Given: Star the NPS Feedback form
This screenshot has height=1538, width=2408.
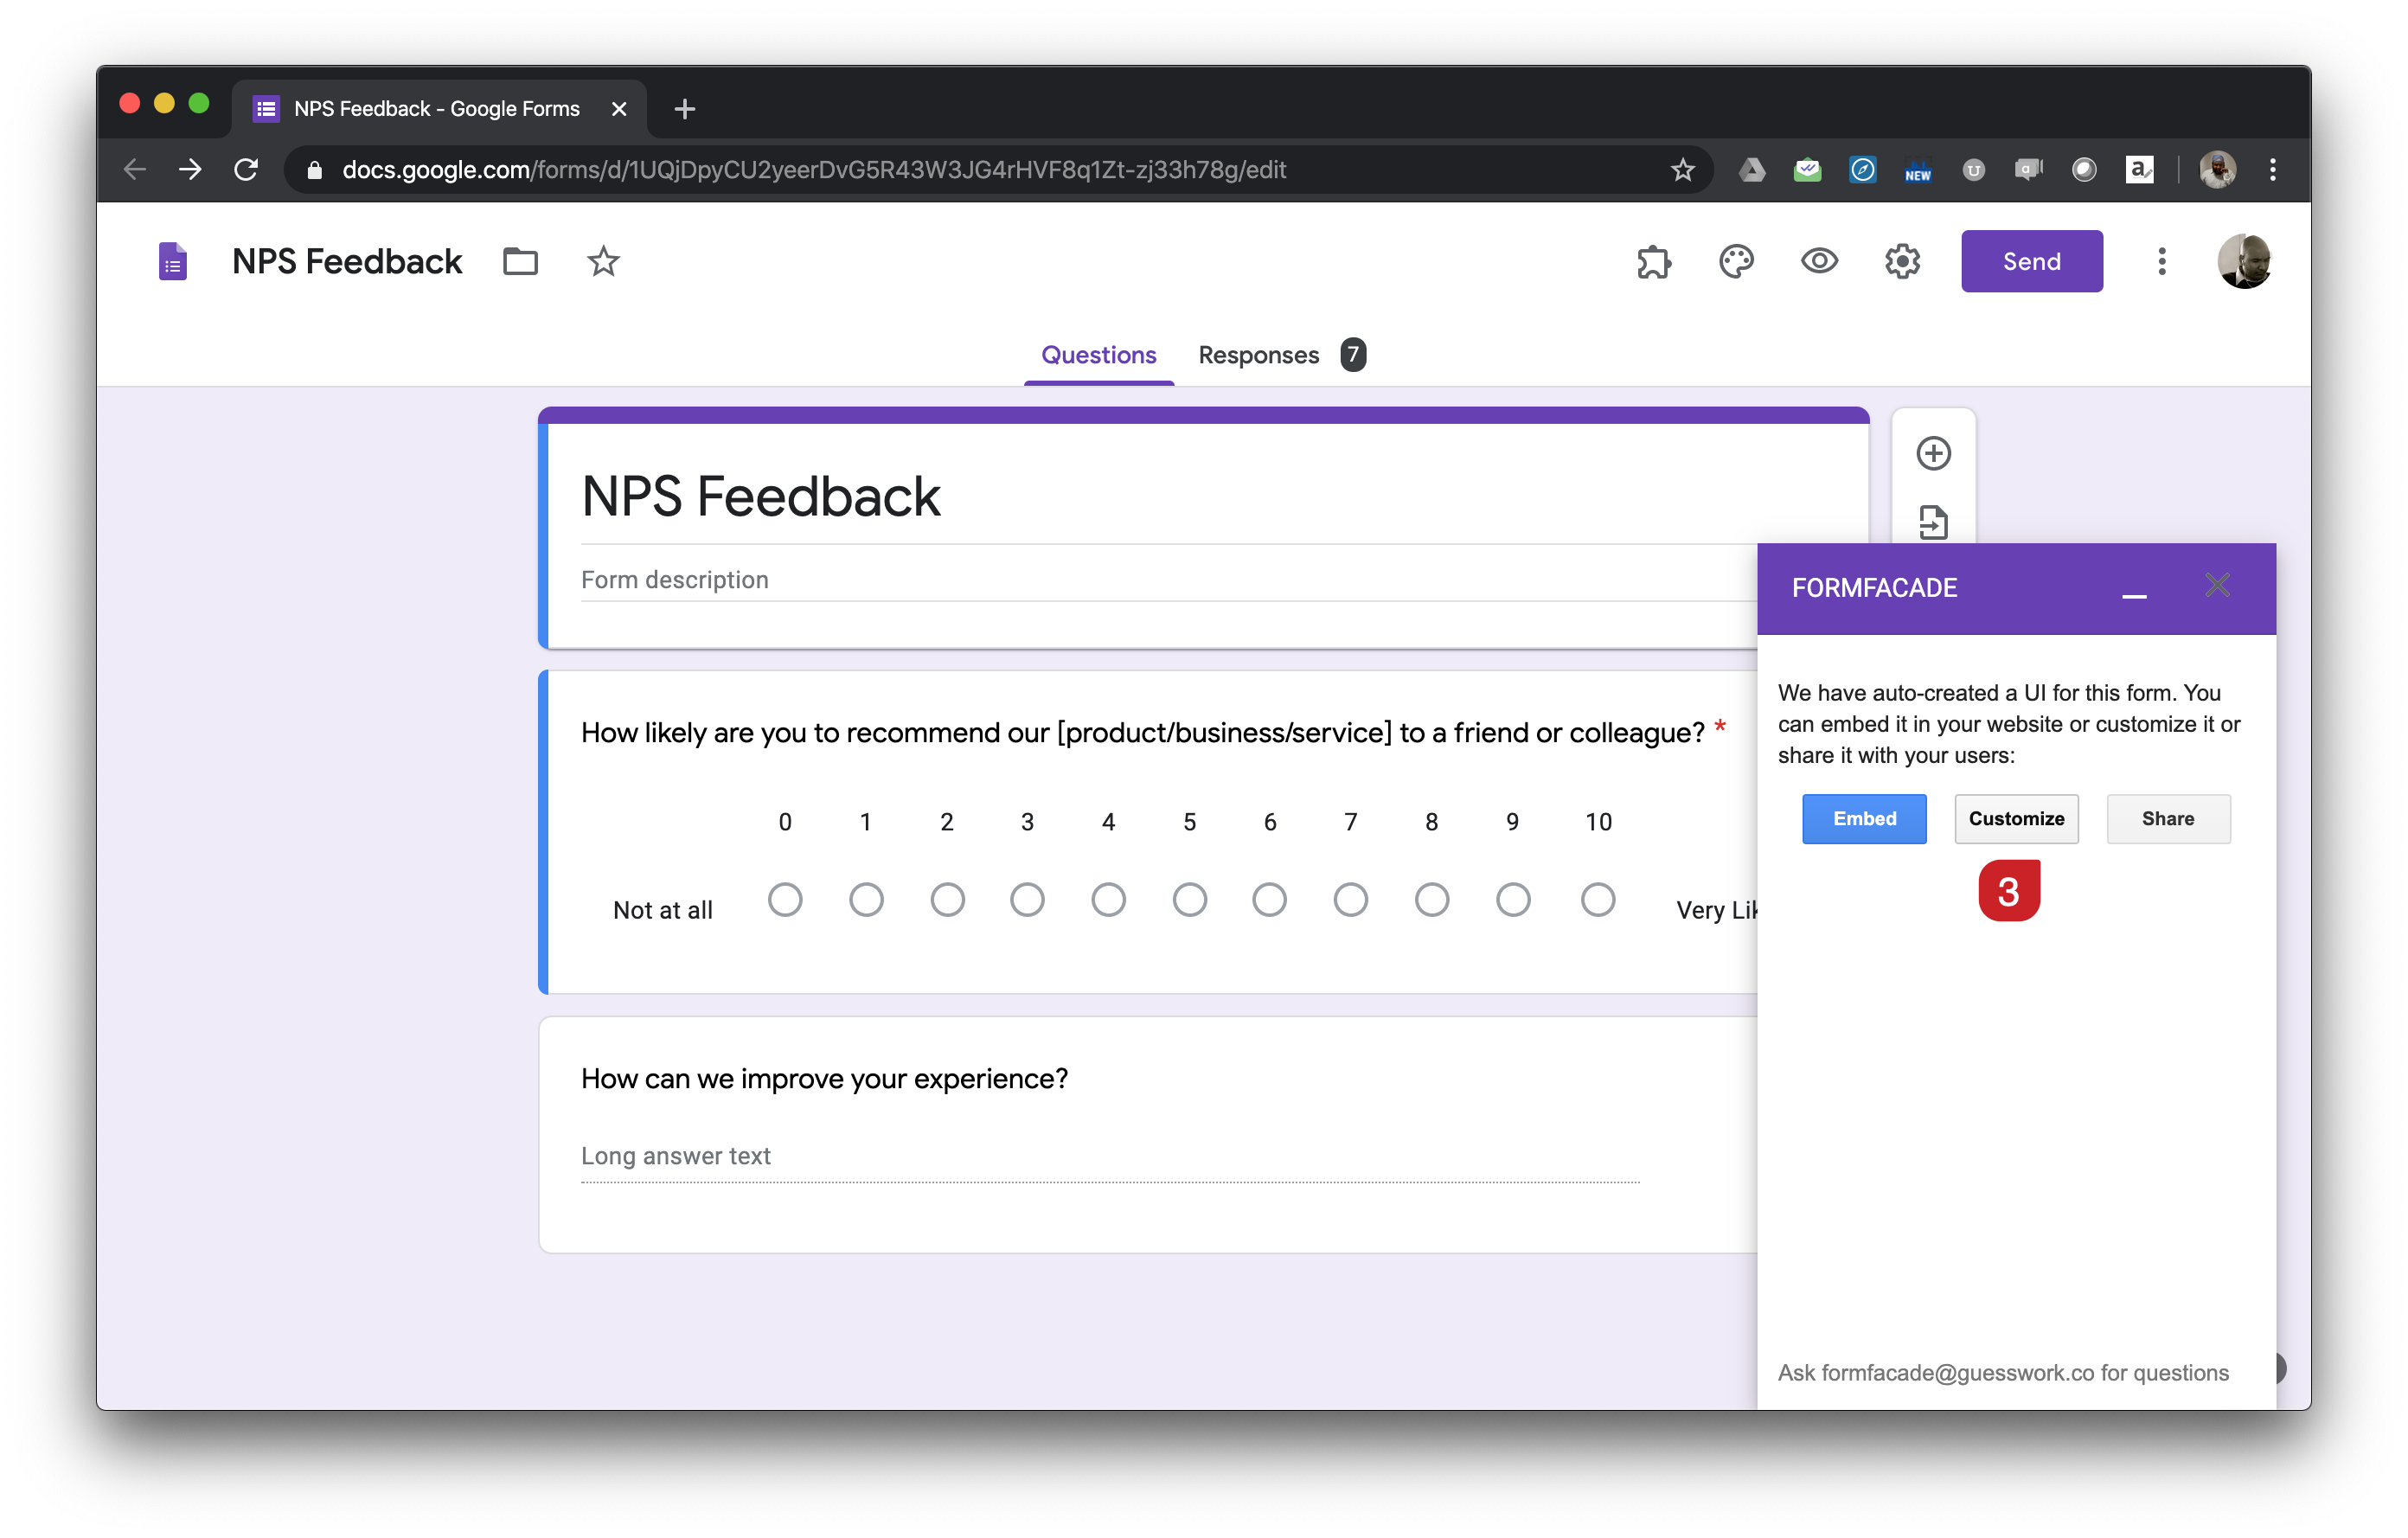Looking at the screenshot, I should point(602,261).
